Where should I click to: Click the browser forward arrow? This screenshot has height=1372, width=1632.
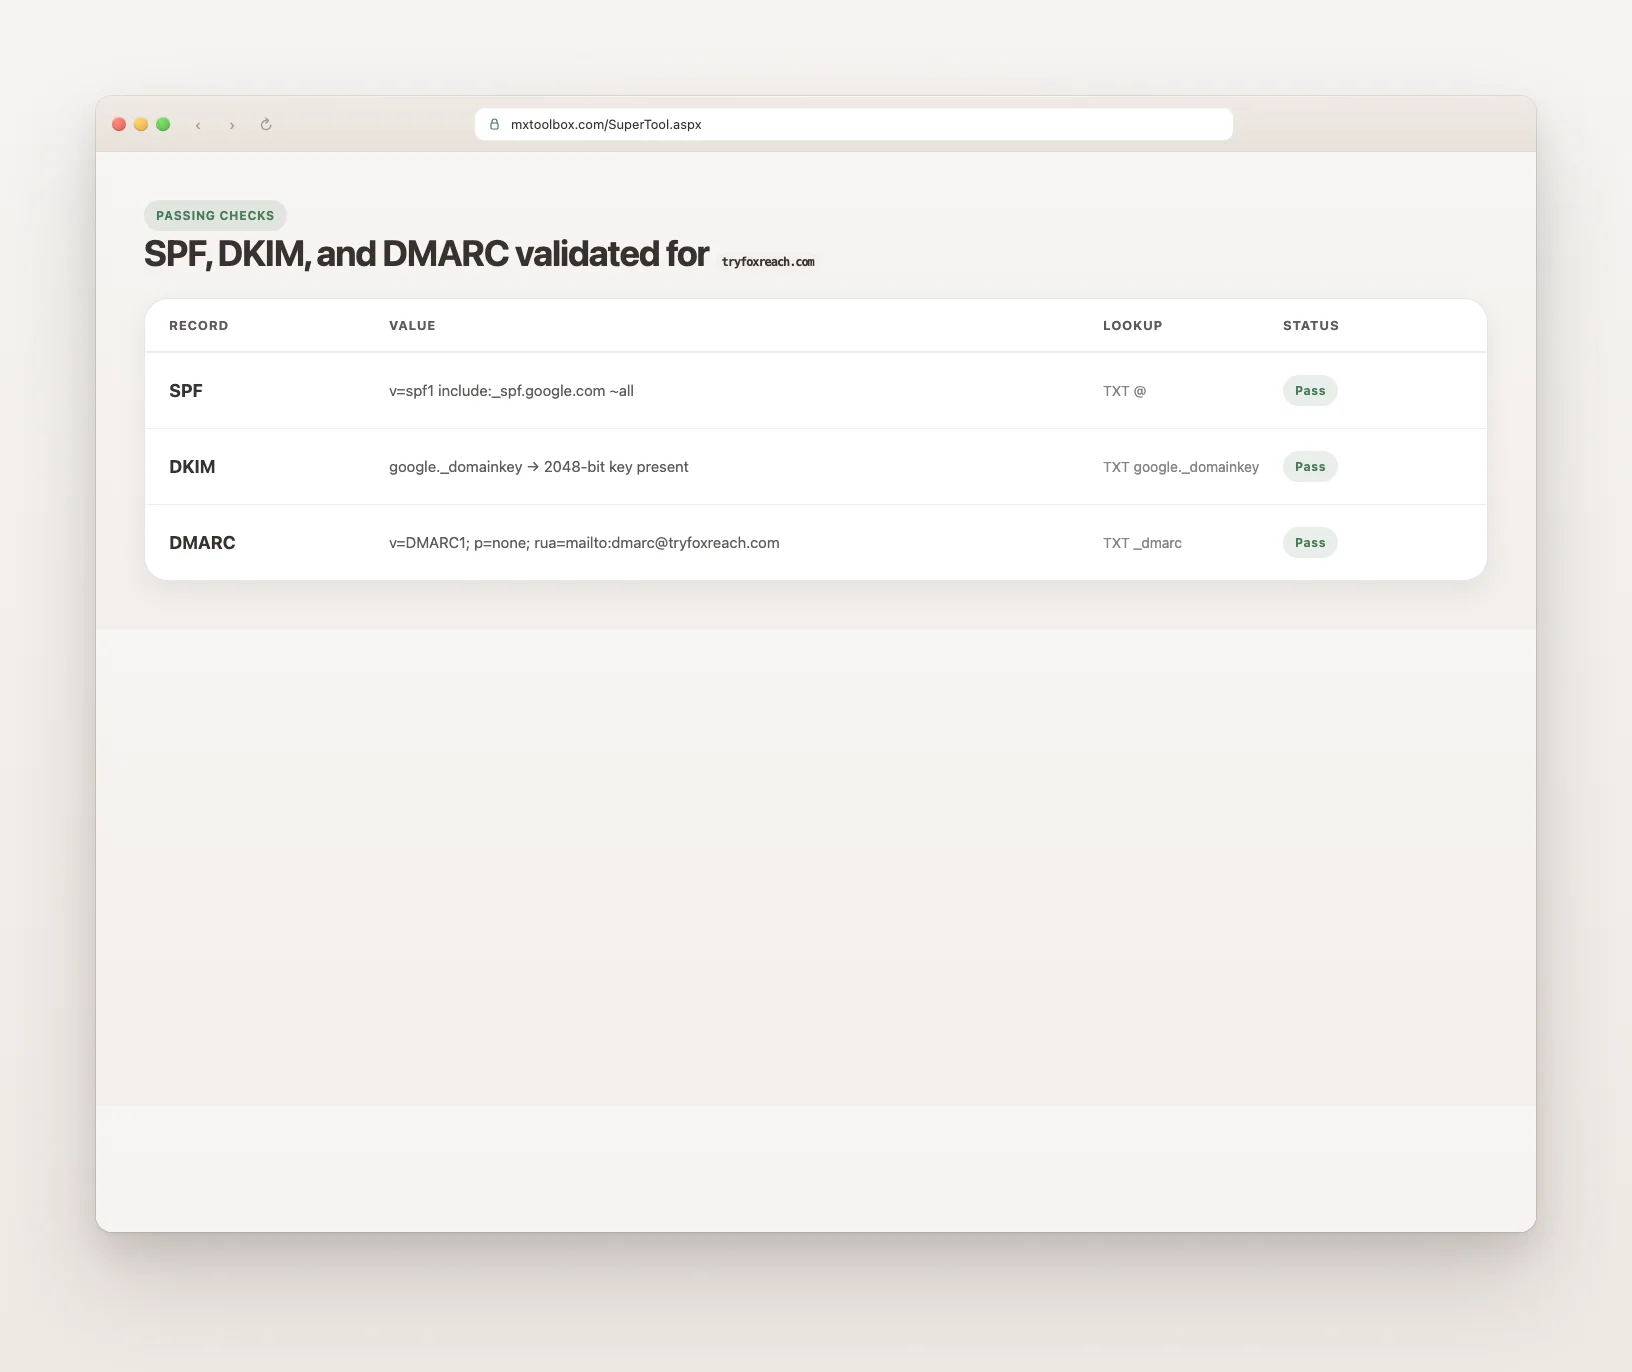click(x=232, y=125)
